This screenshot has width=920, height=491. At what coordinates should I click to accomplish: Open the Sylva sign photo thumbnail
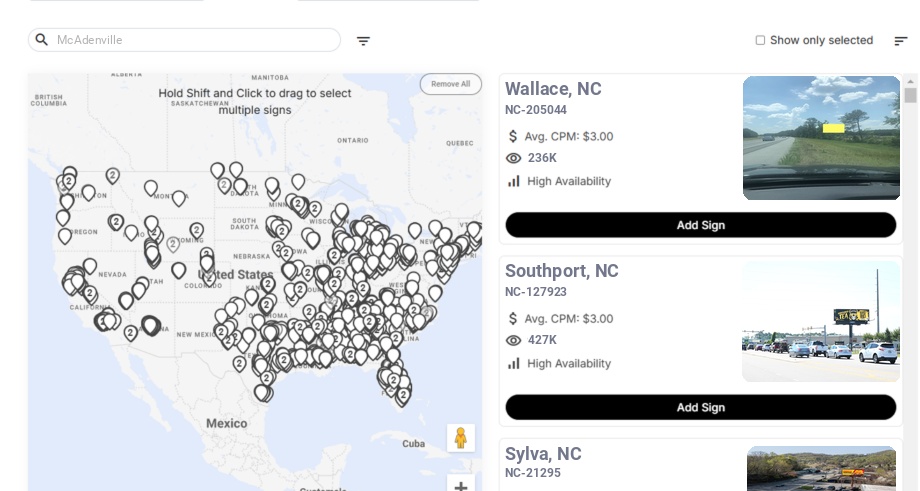click(821, 468)
